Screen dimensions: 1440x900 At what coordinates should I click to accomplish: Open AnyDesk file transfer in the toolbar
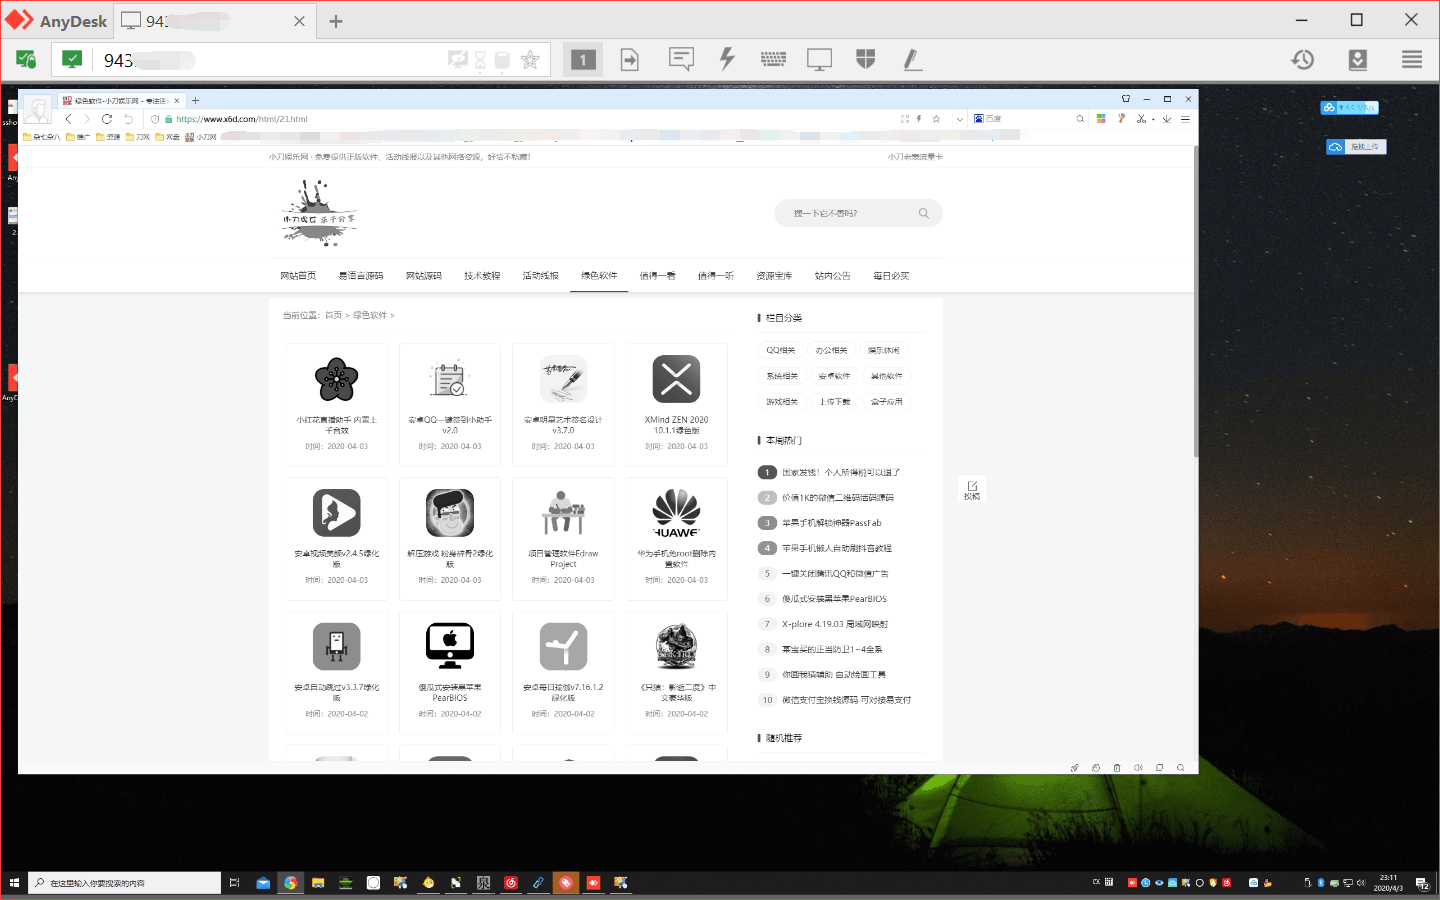coord(629,59)
